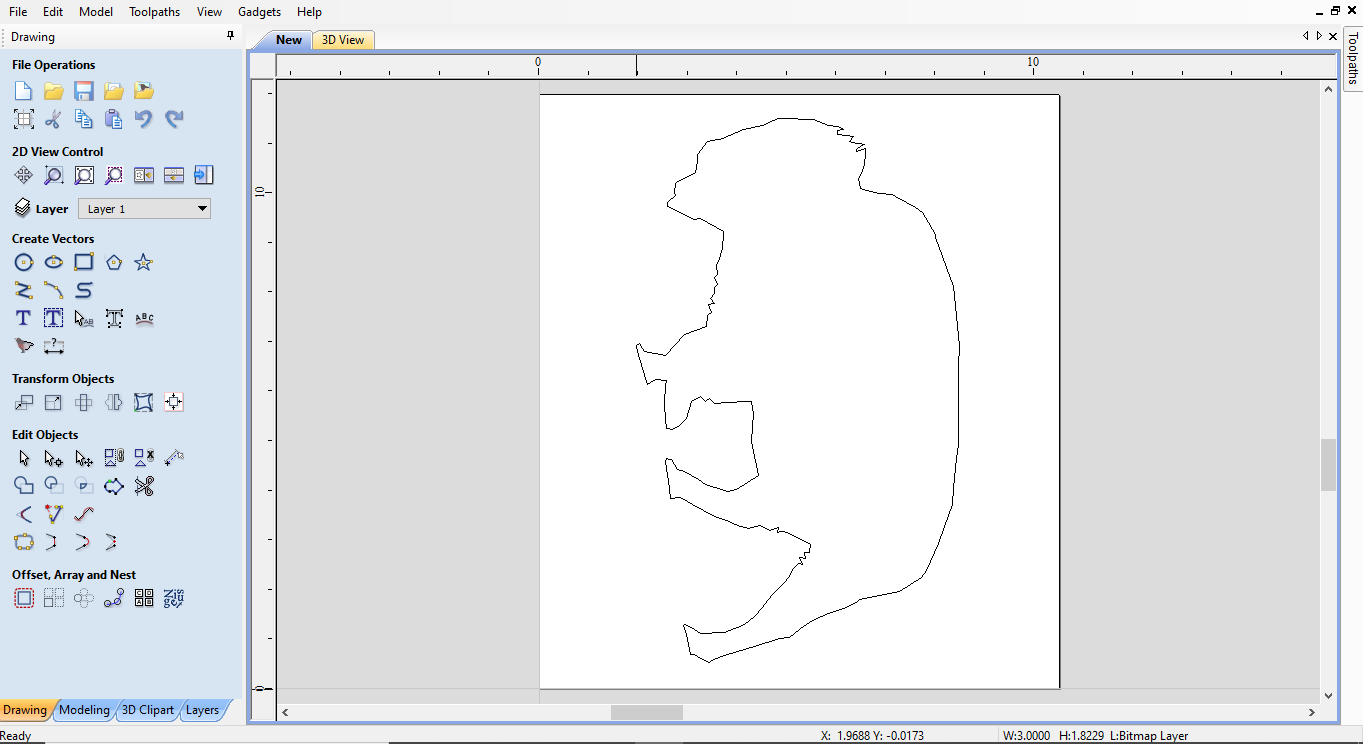This screenshot has width=1363, height=744.
Task: Select the Draw Curve tool
Action: click(x=84, y=290)
